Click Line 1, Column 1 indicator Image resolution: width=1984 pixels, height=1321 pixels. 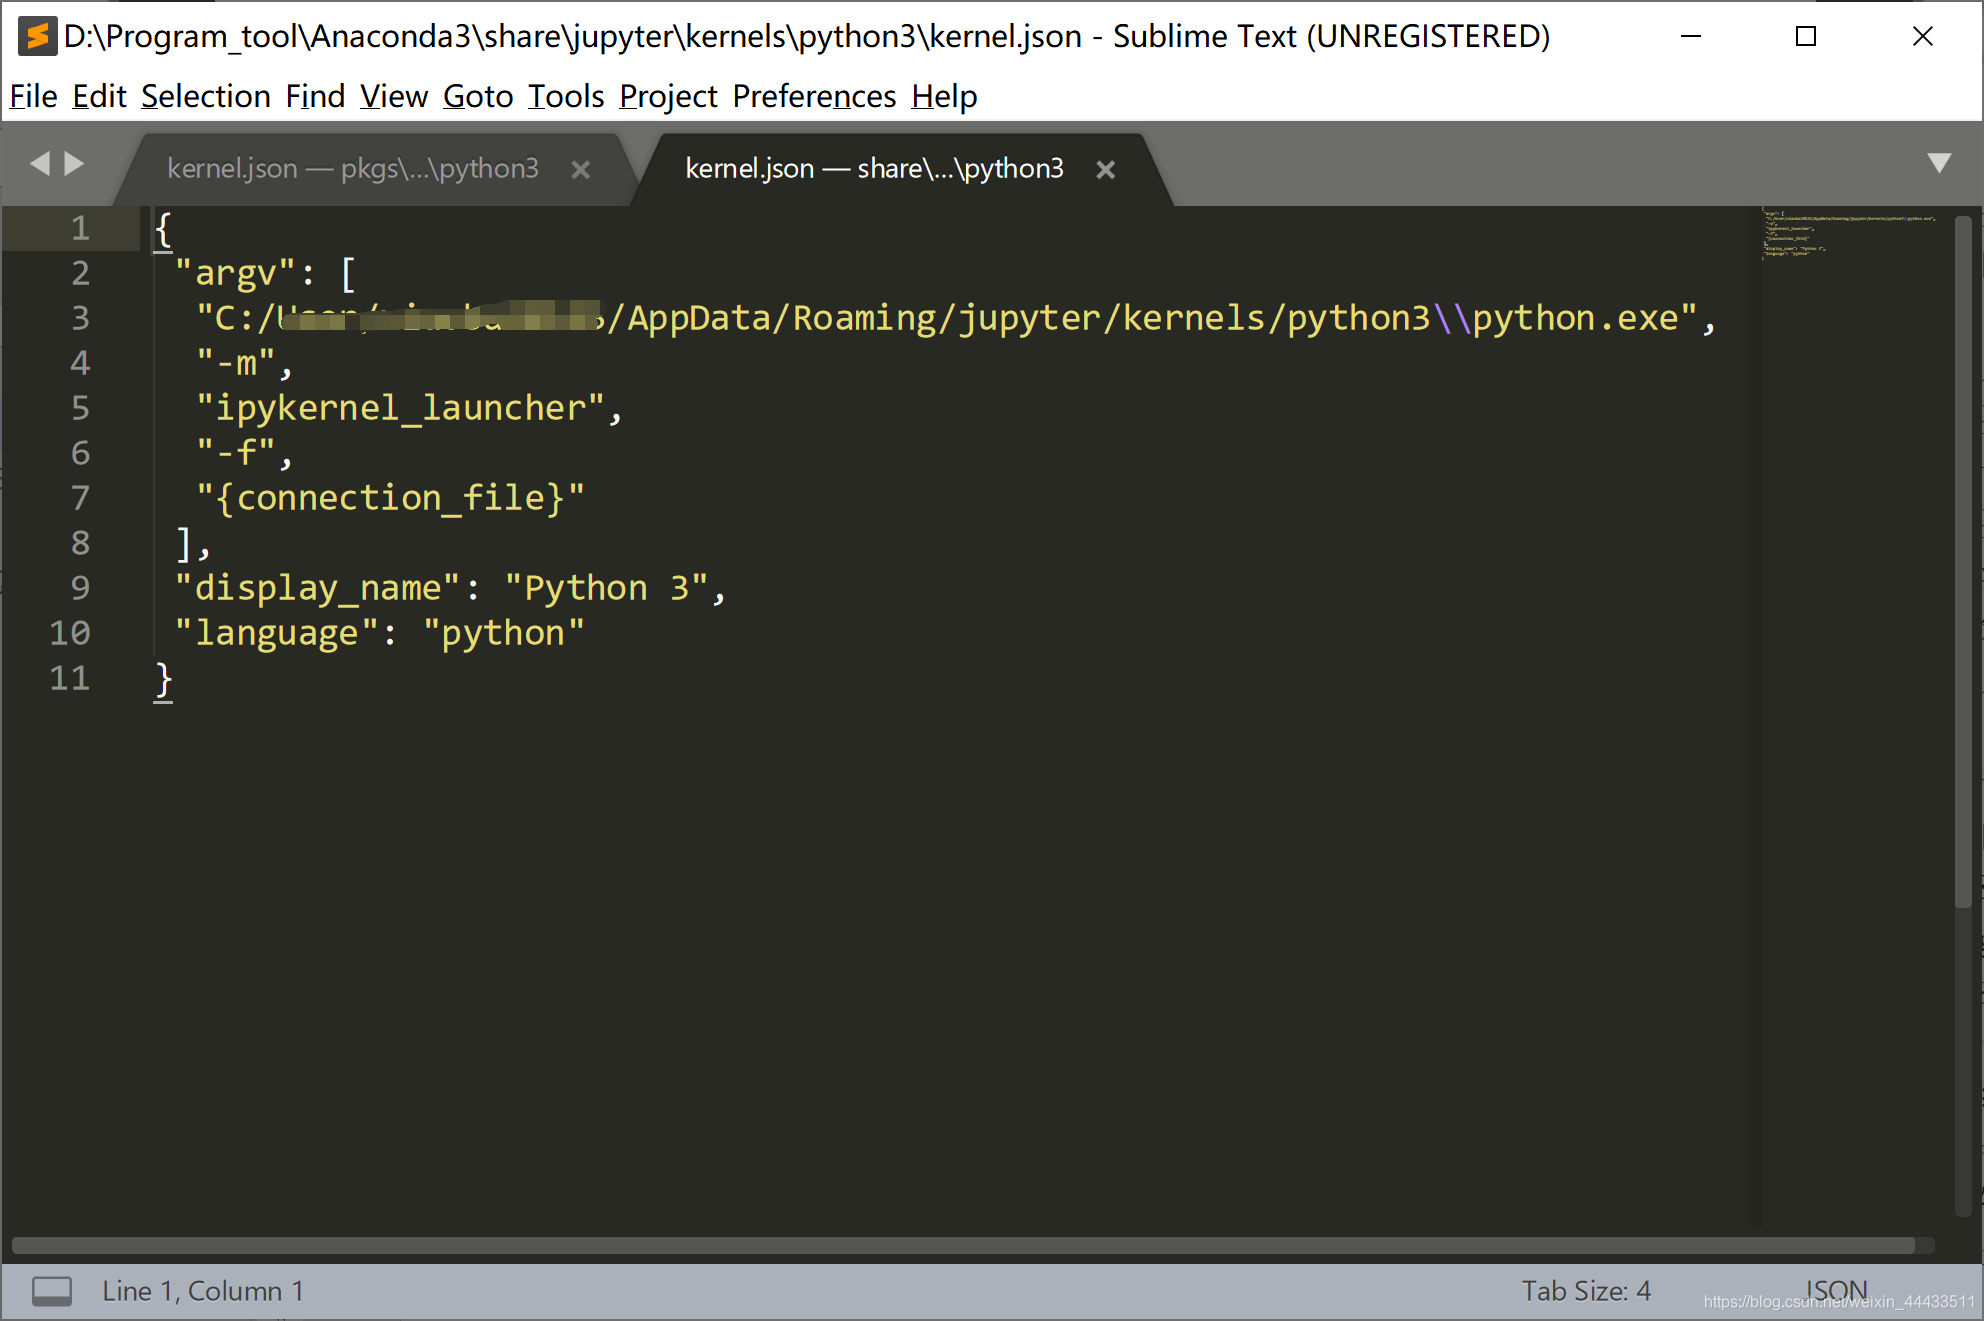[202, 1291]
